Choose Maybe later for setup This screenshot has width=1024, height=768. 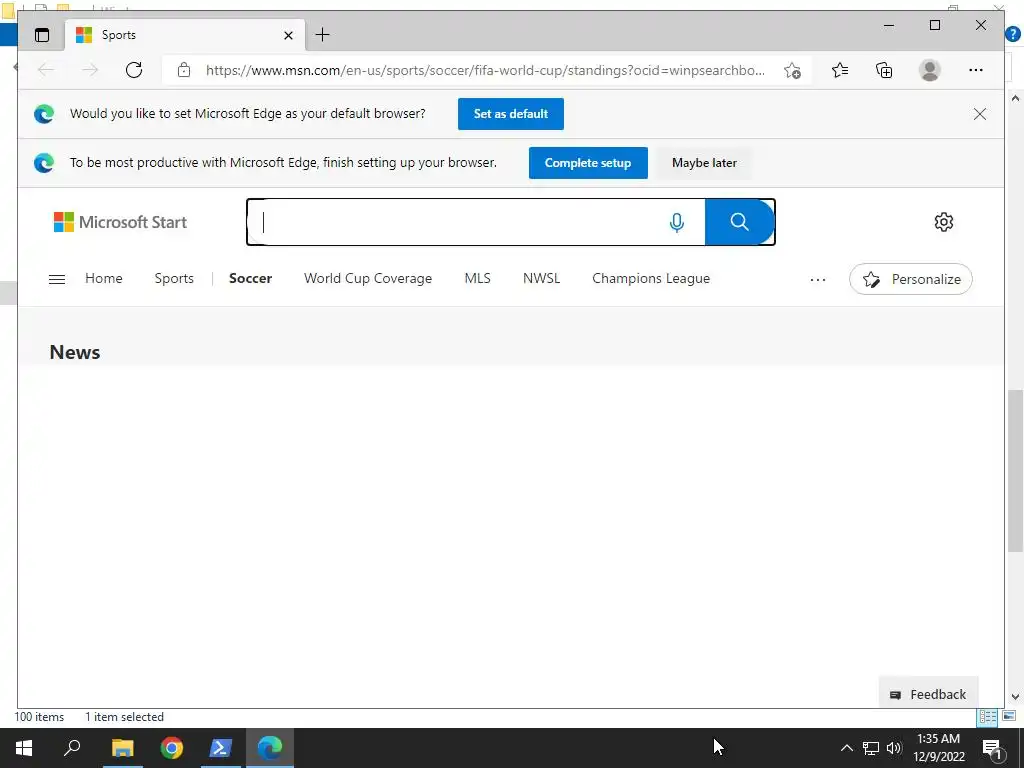coord(704,163)
